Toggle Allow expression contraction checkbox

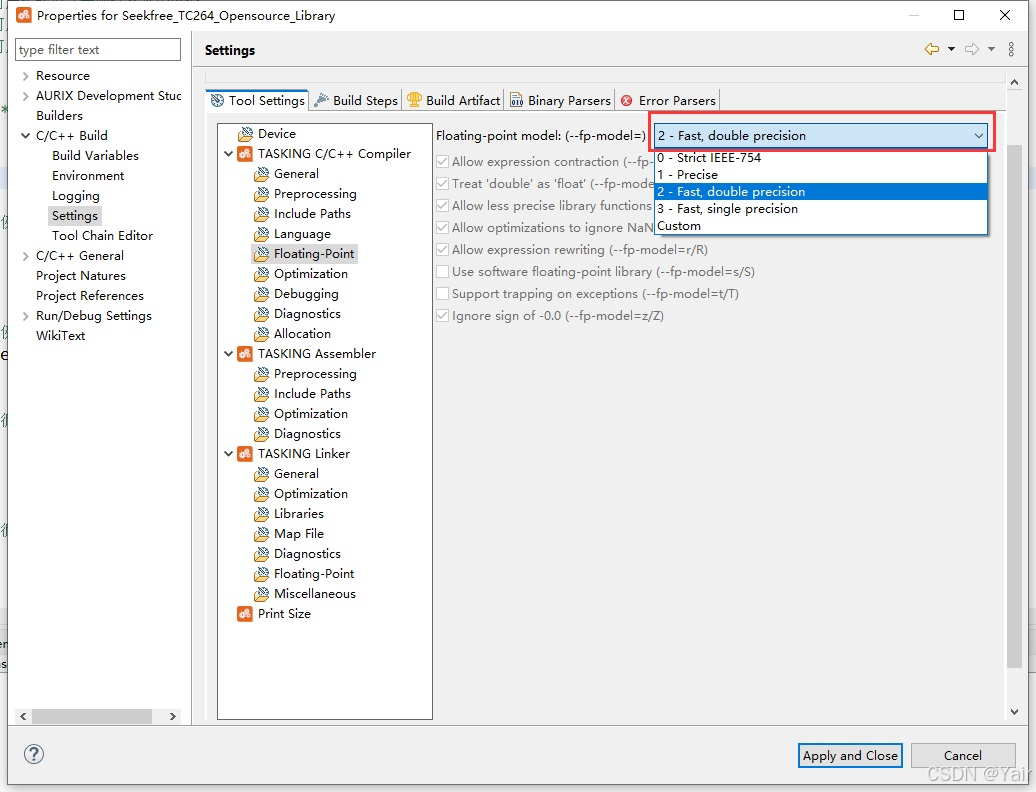(443, 161)
